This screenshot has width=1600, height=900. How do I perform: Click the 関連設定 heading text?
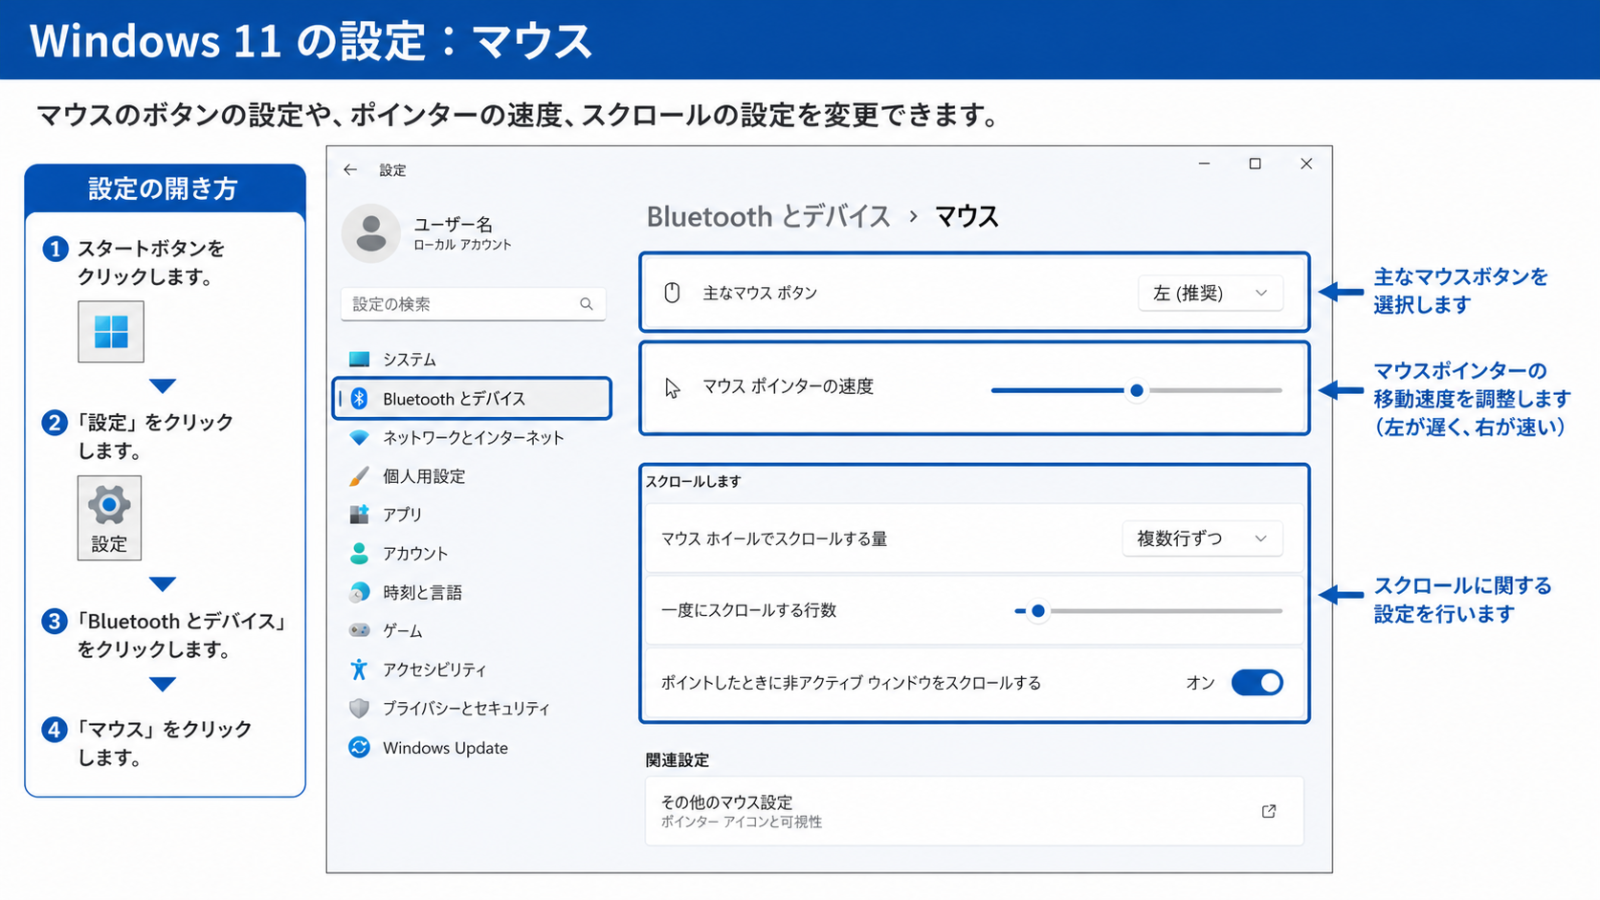pyautogui.click(x=677, y=760)
